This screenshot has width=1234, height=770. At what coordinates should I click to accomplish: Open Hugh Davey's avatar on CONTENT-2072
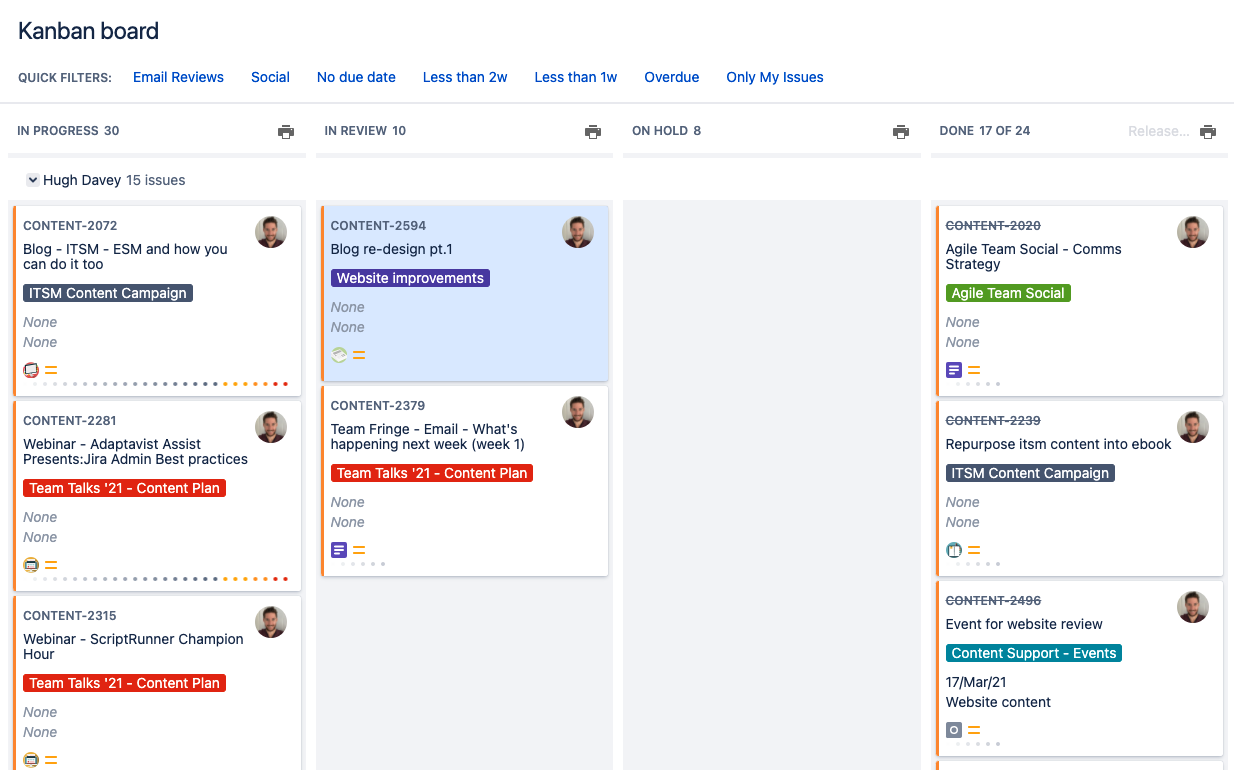[x=270, y=231]
